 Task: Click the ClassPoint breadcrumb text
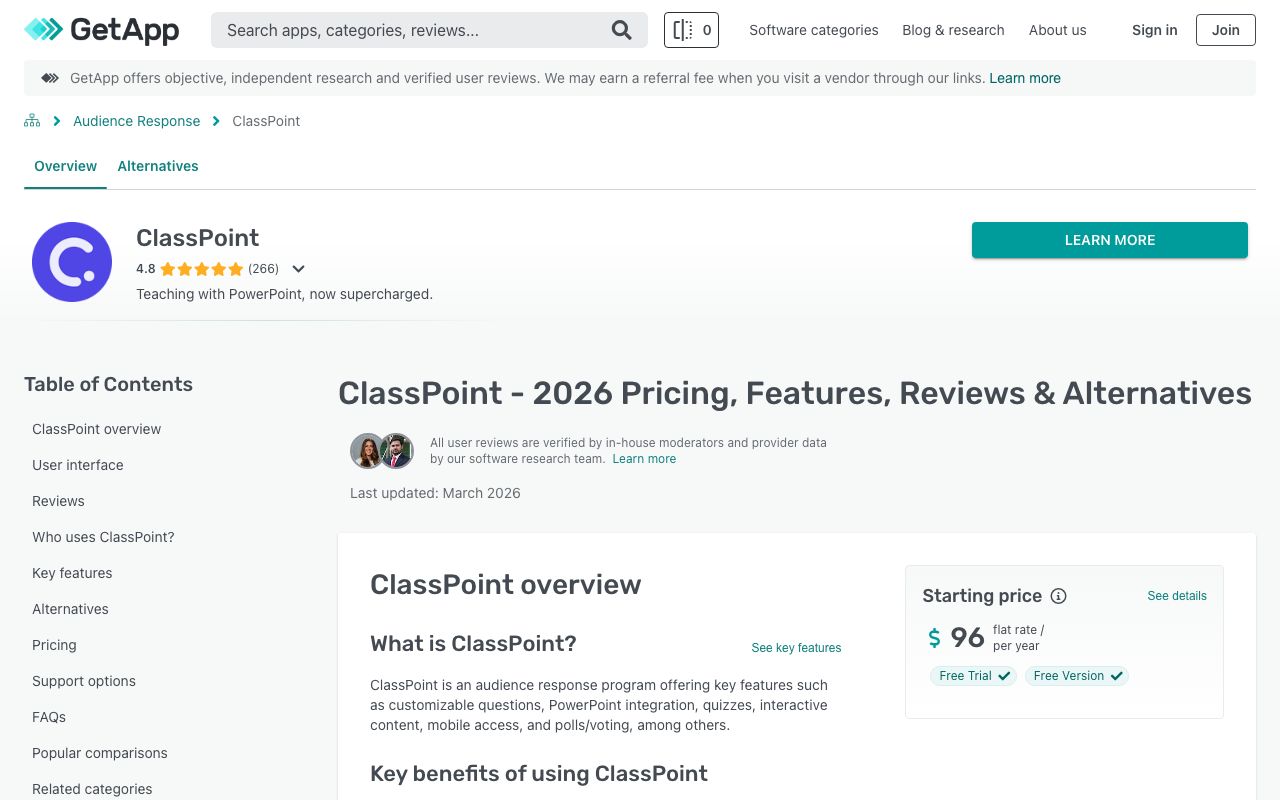point(266,121)
